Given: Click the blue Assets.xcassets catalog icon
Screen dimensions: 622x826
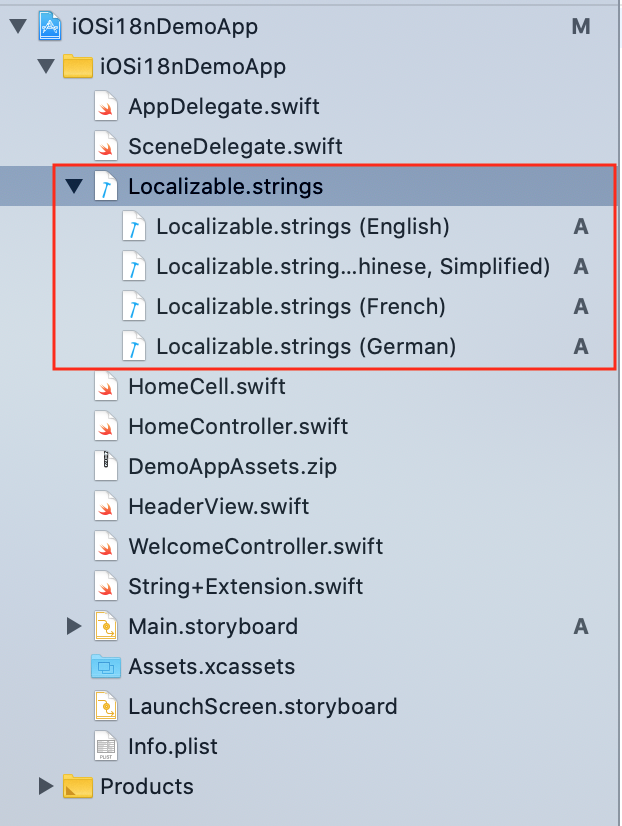Looking at the screenshot, I should click(106, 666).
